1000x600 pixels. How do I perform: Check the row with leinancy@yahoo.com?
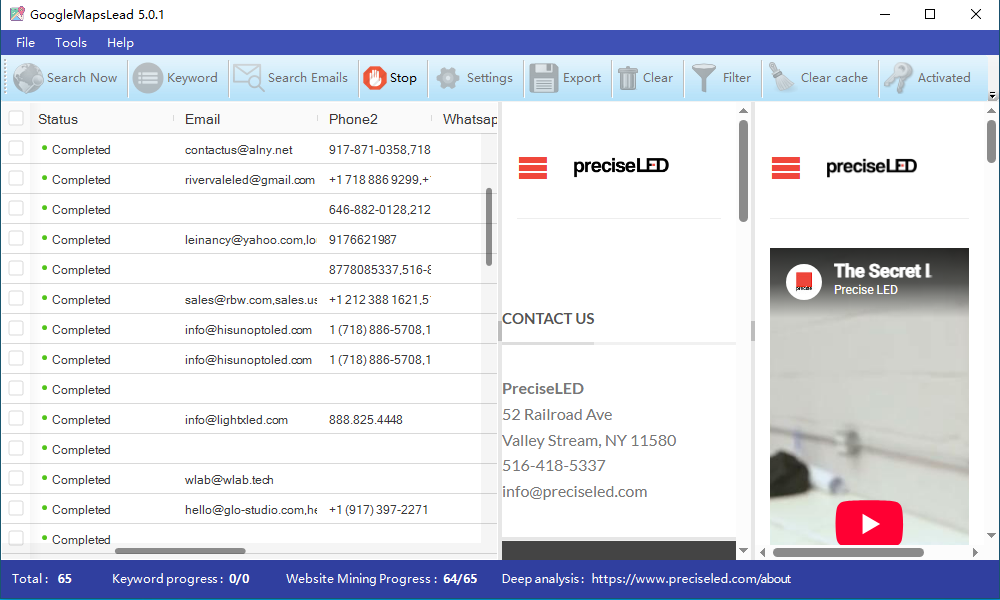16,238
